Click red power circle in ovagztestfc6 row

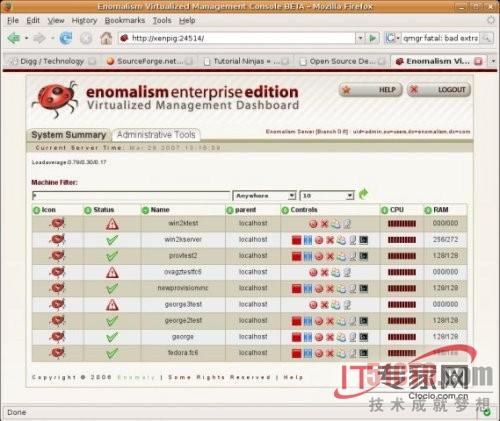[x=313, y=272]
